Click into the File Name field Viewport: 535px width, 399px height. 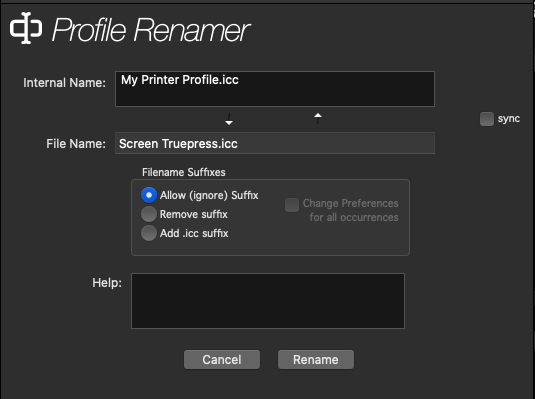point(275,143)
